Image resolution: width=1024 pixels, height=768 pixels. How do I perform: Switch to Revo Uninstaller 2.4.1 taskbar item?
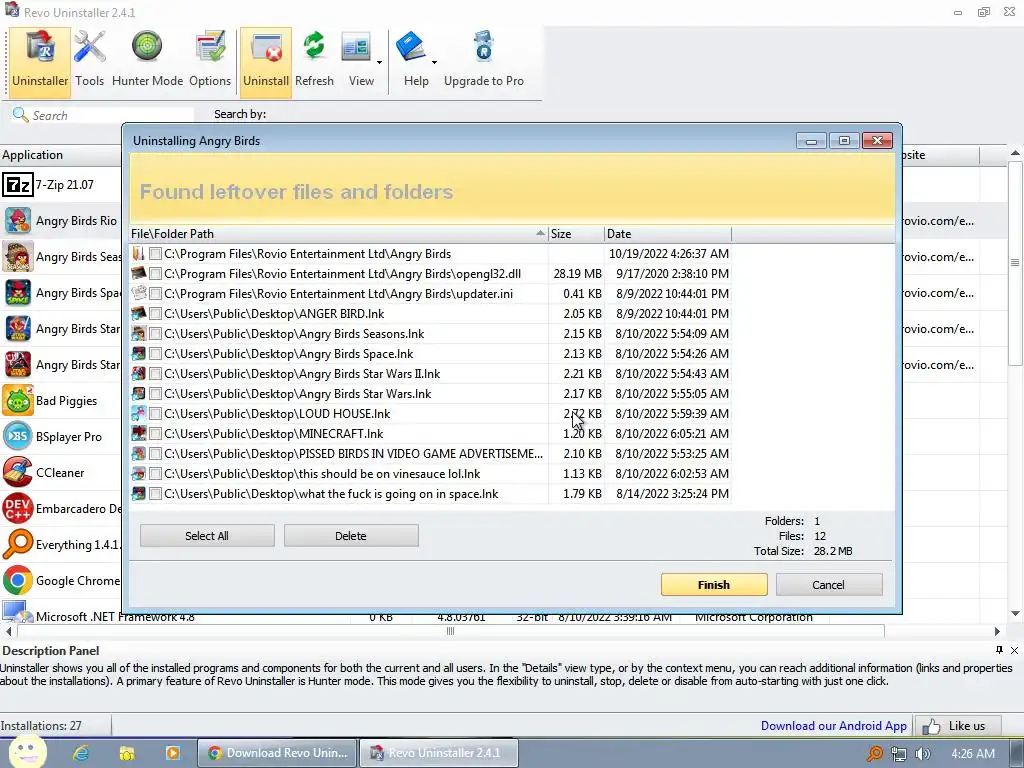[x=440, y=753]
